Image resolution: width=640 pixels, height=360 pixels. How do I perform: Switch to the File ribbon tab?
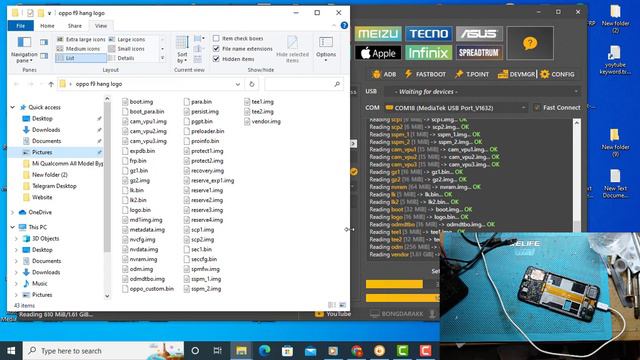(20, 26)
